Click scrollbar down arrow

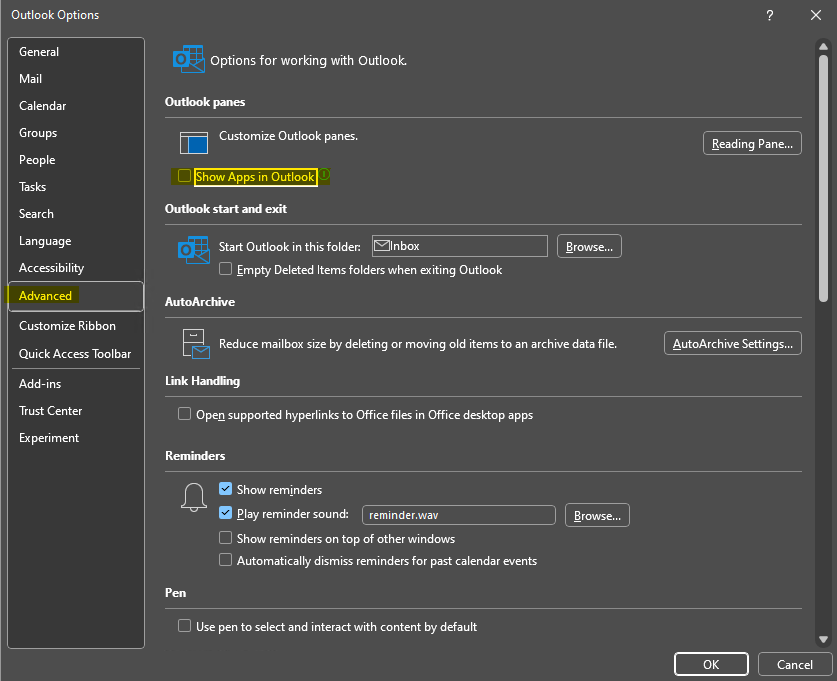point(823,639)
